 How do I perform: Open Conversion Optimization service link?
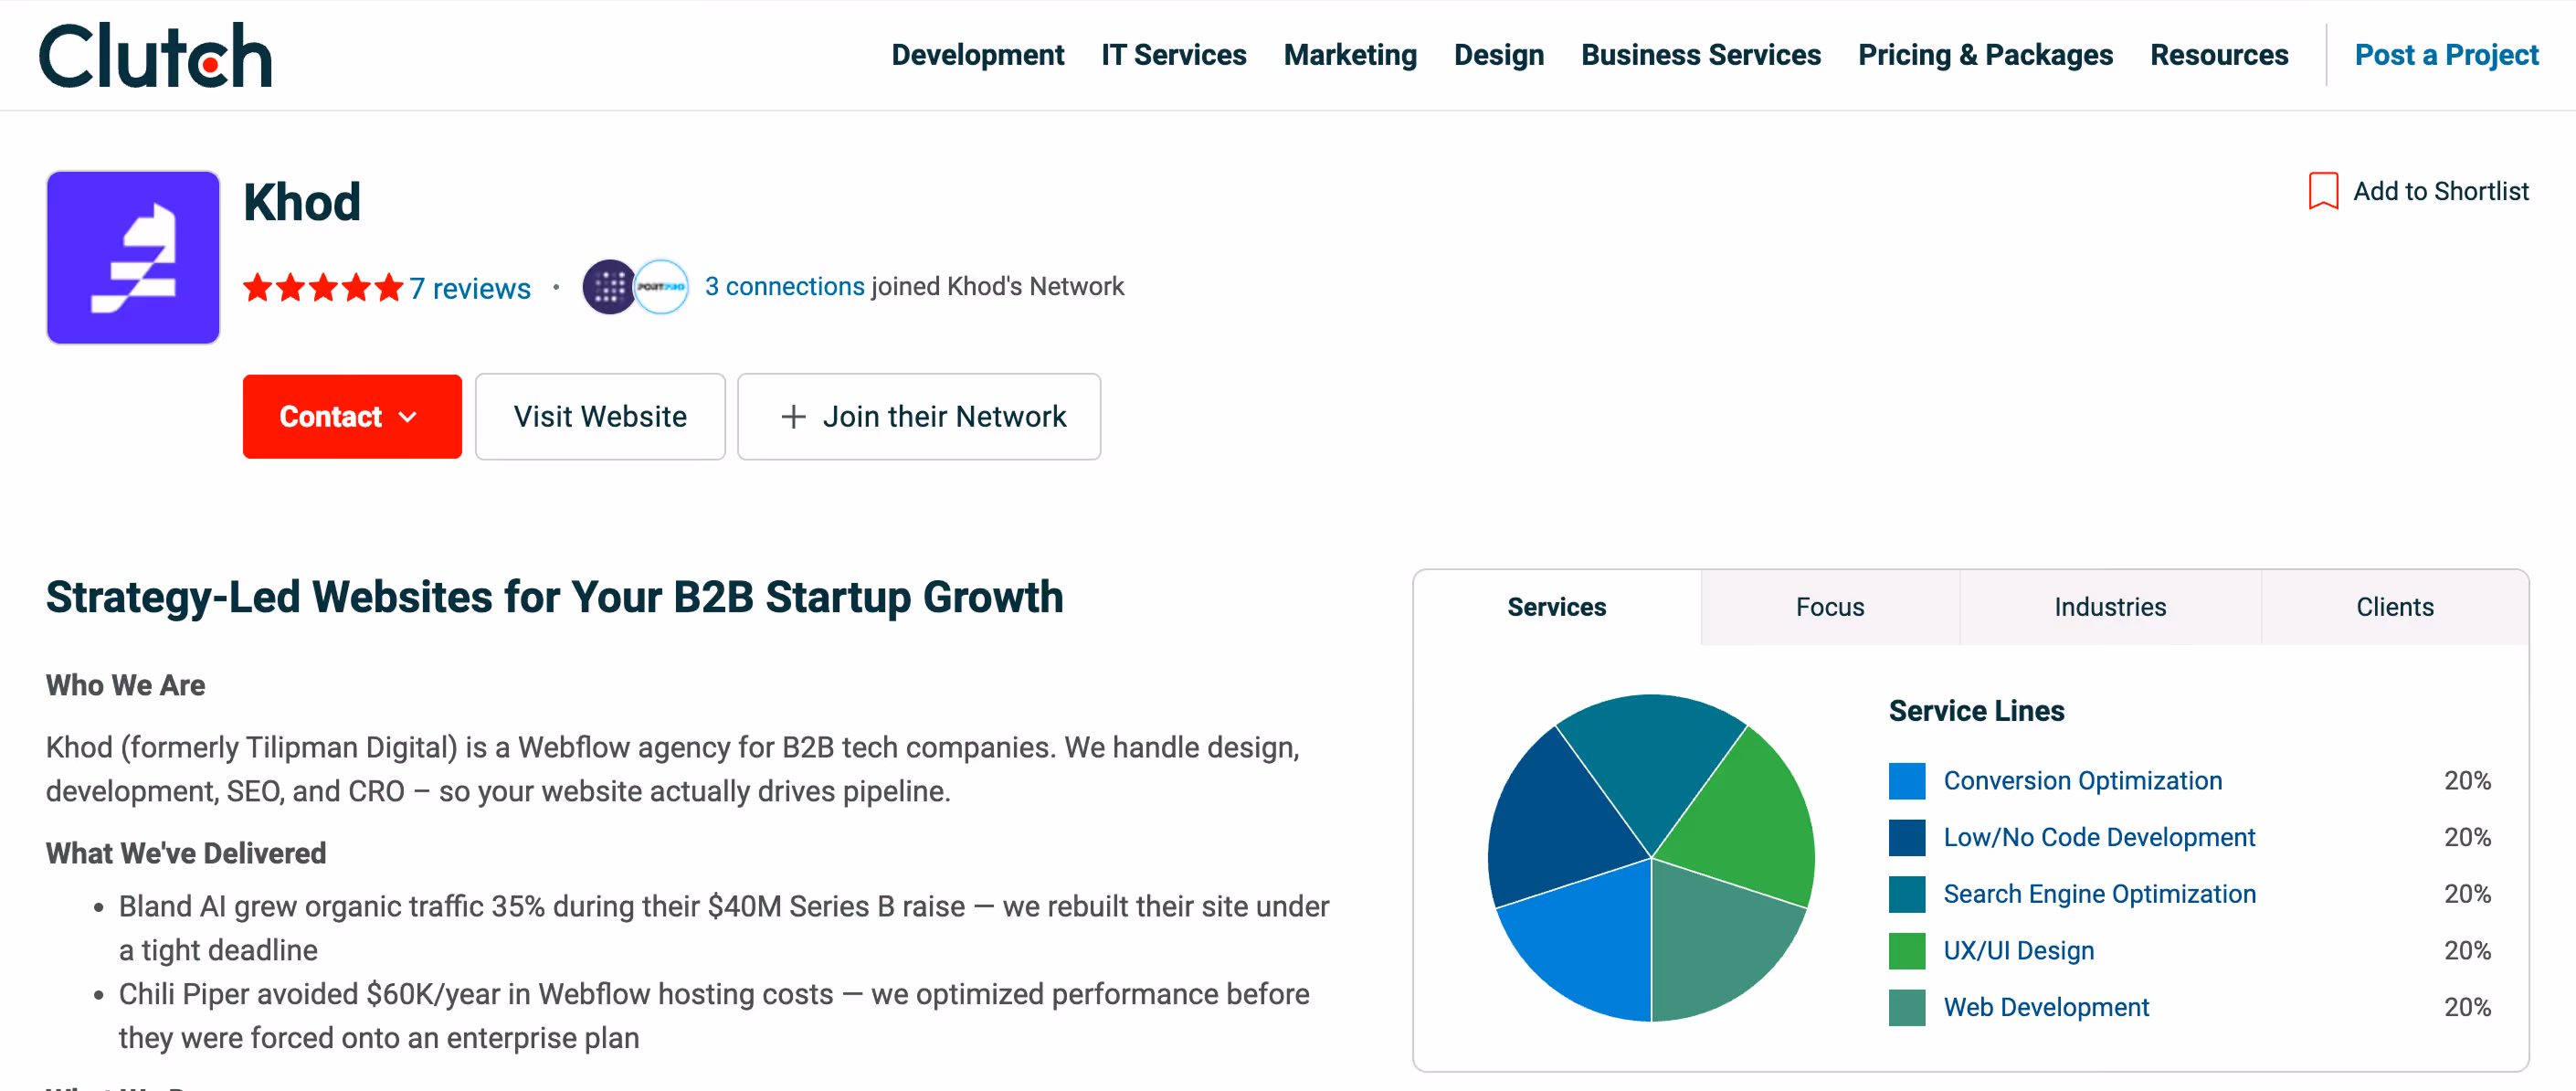coord(2082,781)
